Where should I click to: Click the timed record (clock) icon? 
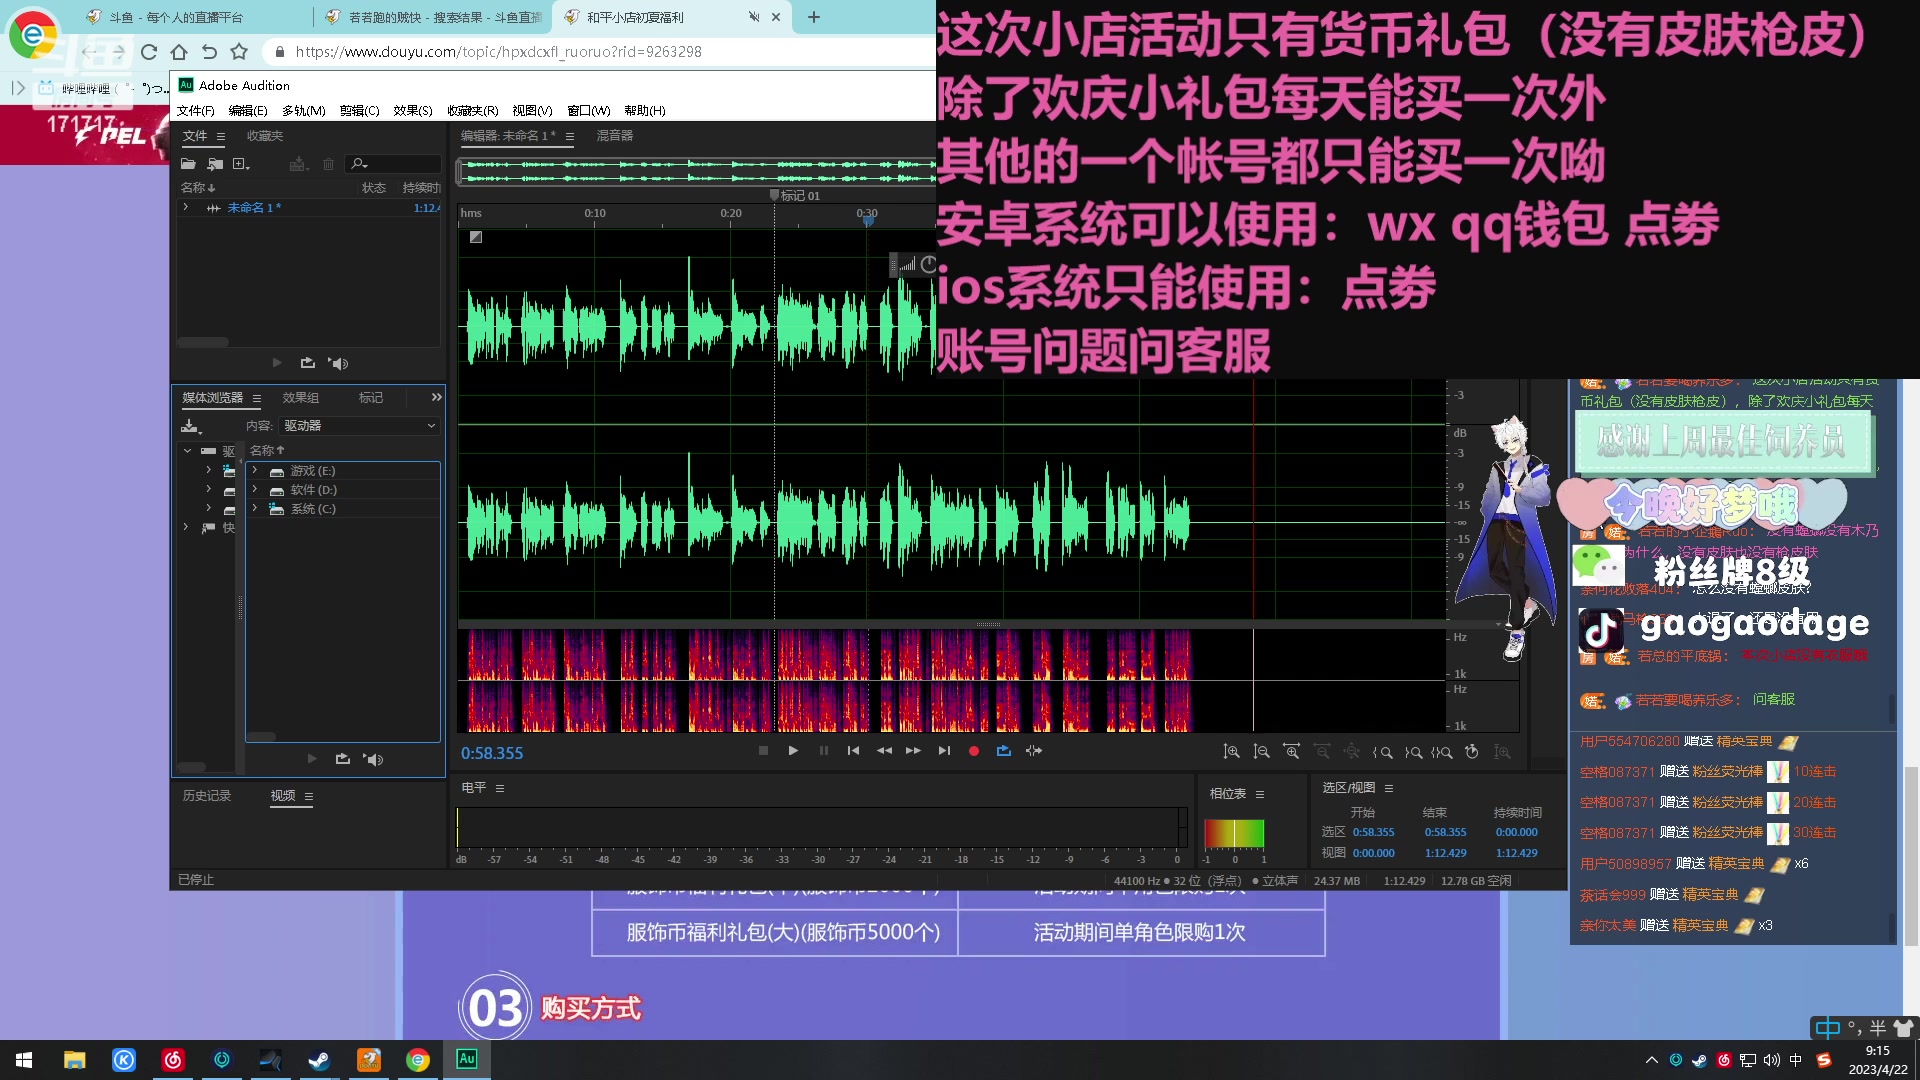tap(1472, 752)
